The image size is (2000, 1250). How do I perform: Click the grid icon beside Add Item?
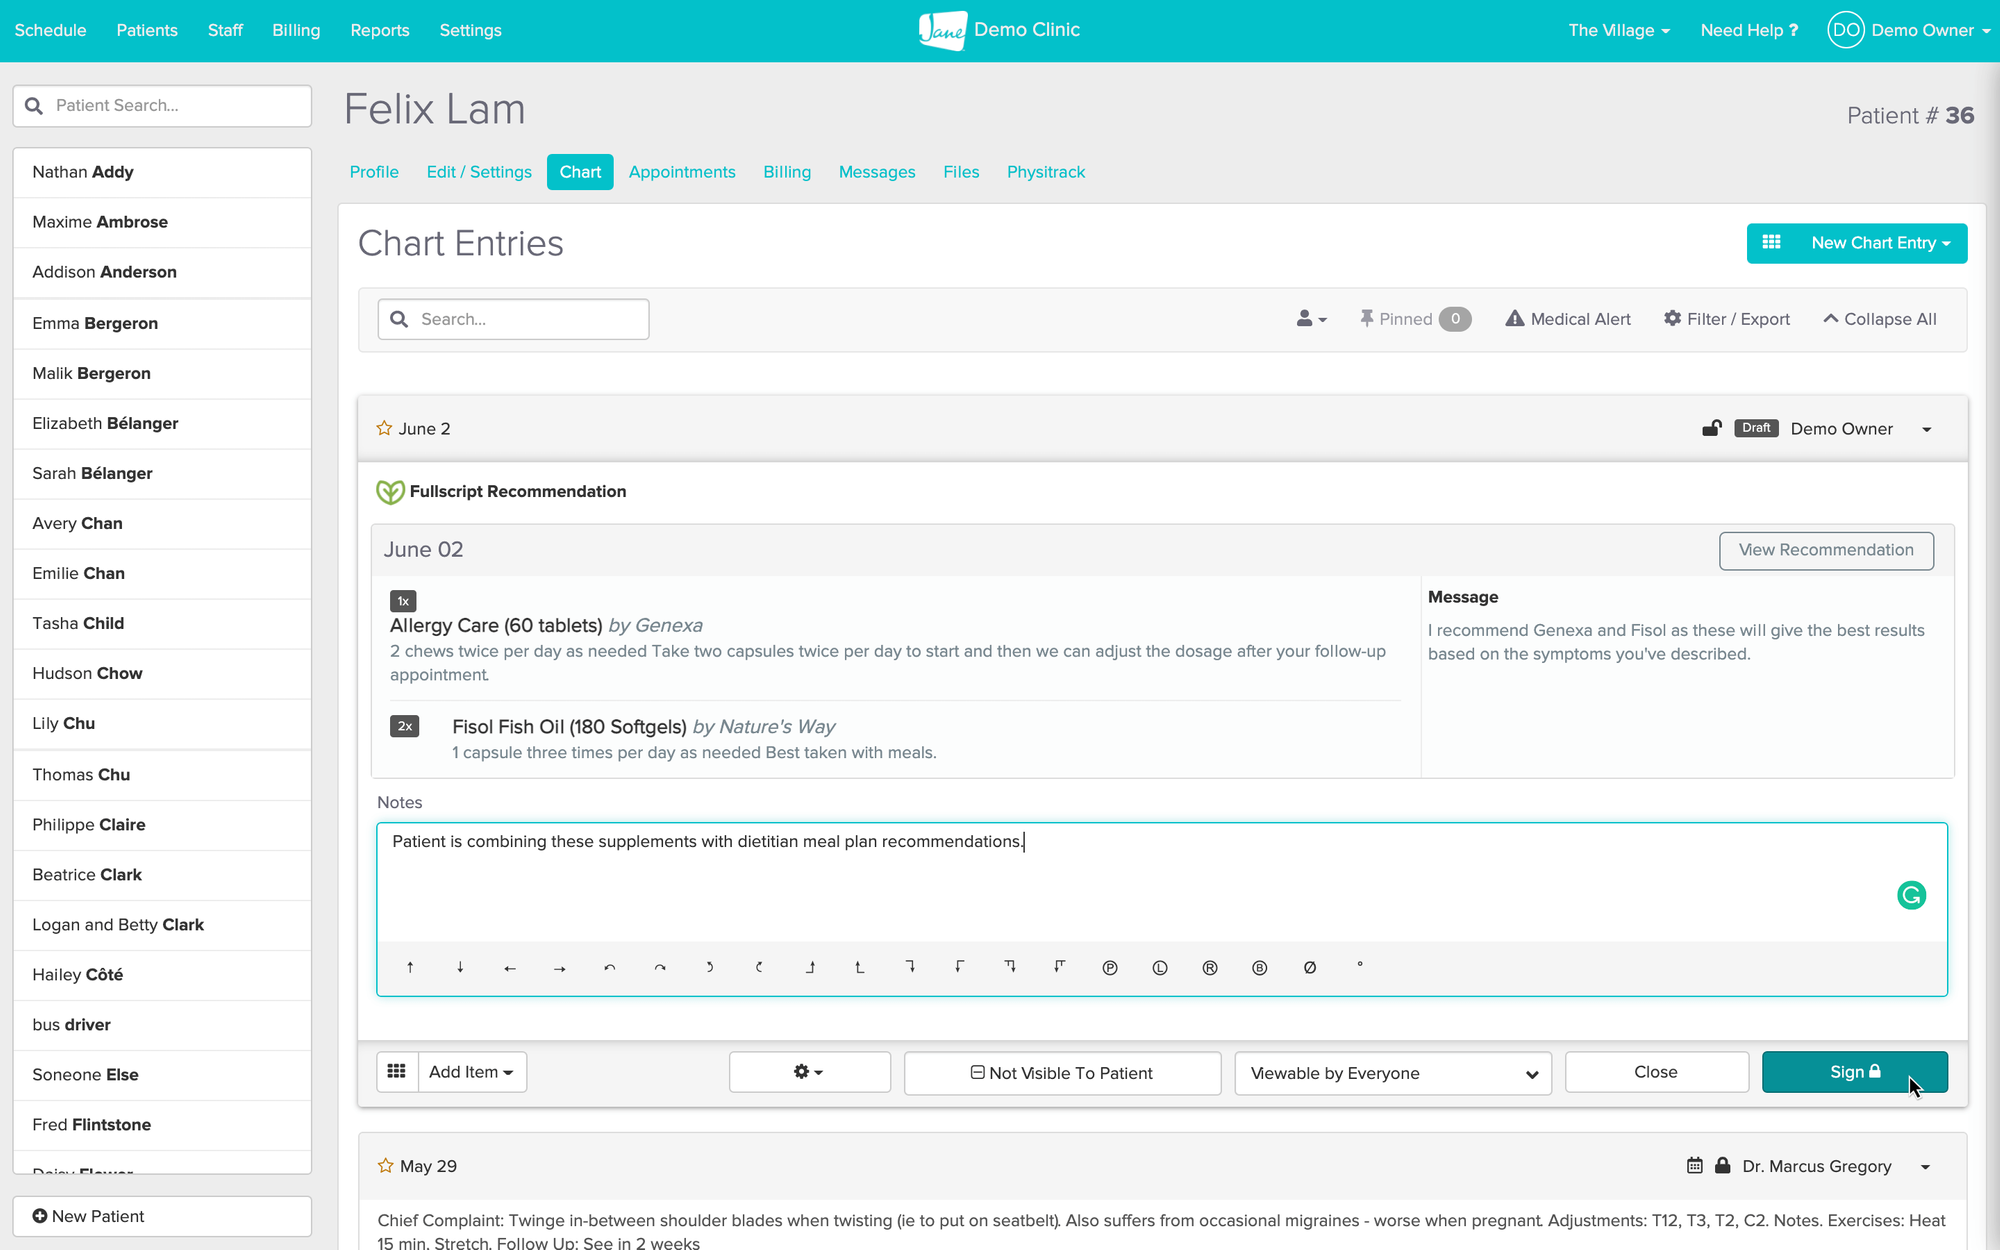pos(397,1072)
